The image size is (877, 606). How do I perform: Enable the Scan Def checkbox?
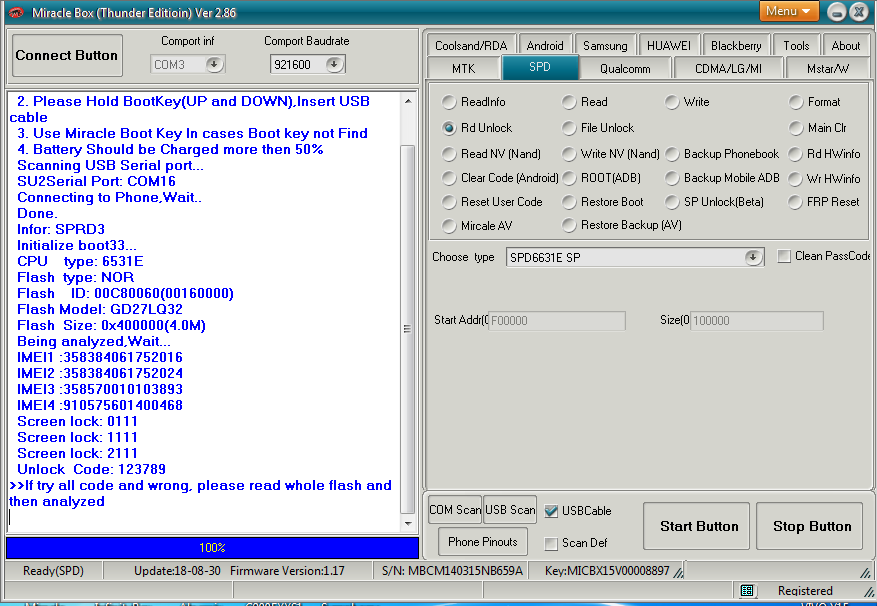[x=551, y=543]
